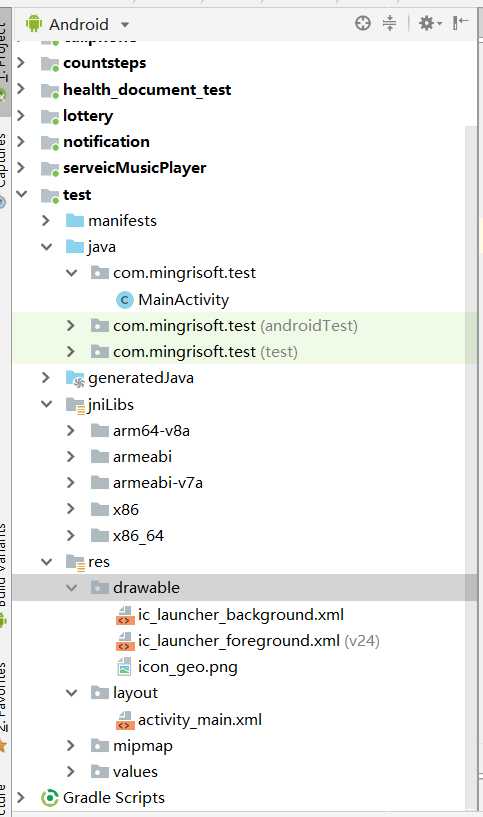Click the ic_launcher_background.xml file icon
Image resolution: width=483 pixels, height=817 pixels.
tap(125, 615)
